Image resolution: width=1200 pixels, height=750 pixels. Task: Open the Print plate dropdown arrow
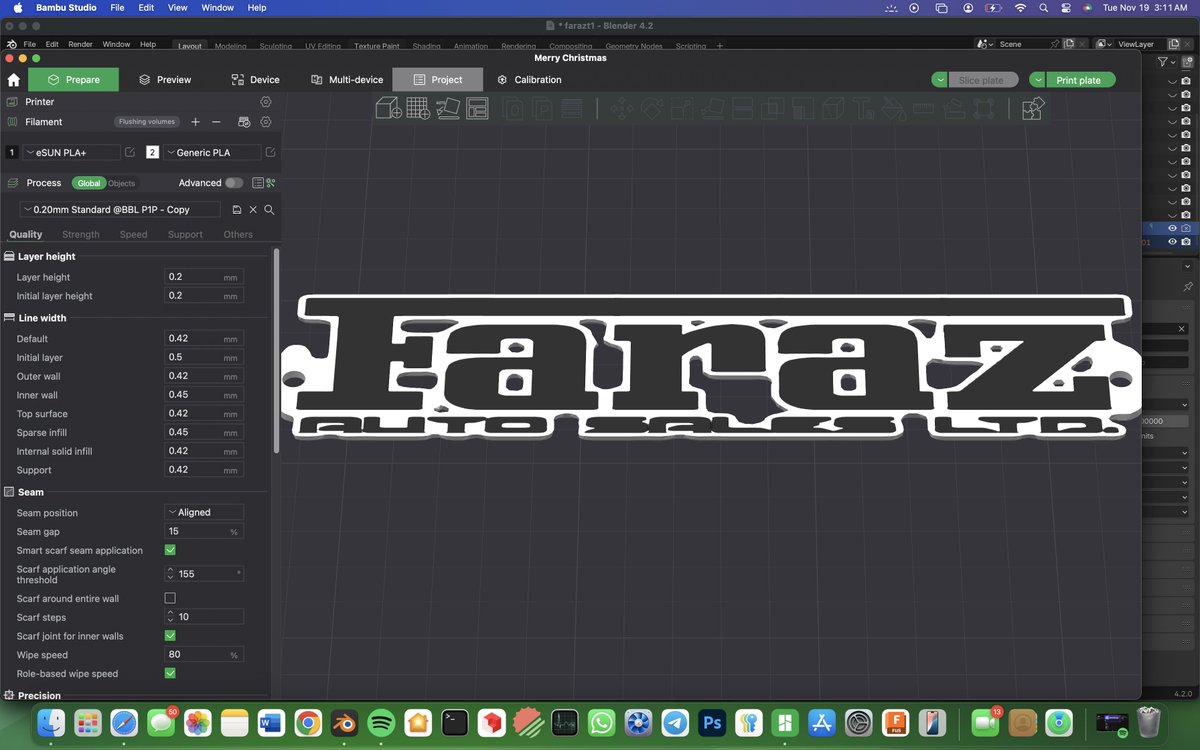1038,80
